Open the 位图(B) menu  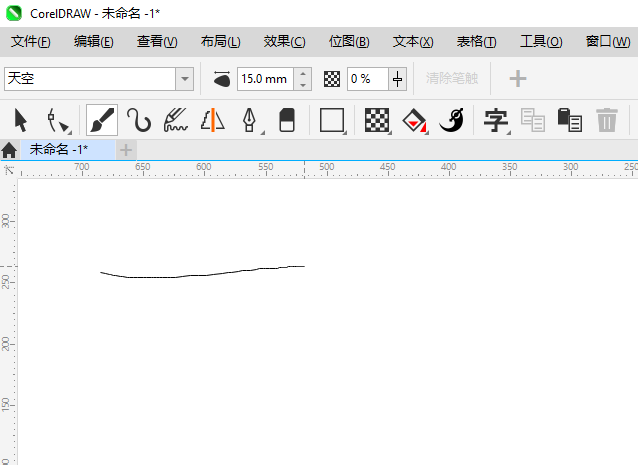click(349, 41)
